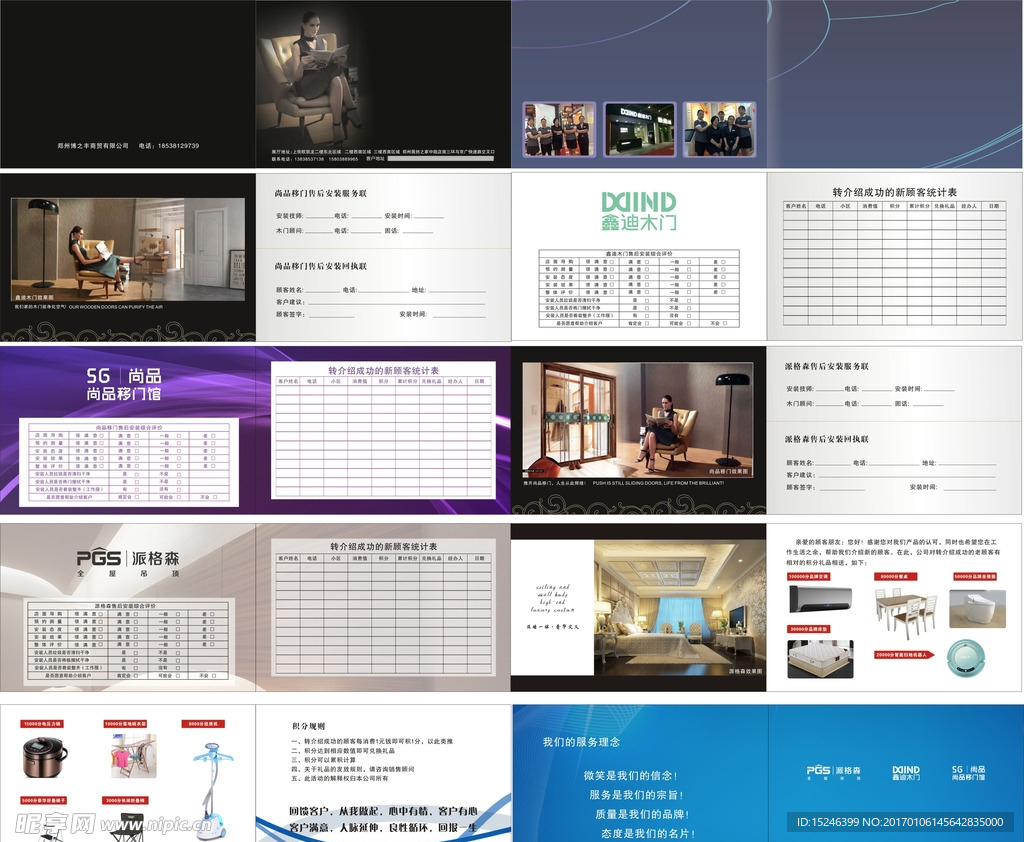
Task: Click the red 20000分智能扫地机器人 arrow label
Action: tap(904, 655)
